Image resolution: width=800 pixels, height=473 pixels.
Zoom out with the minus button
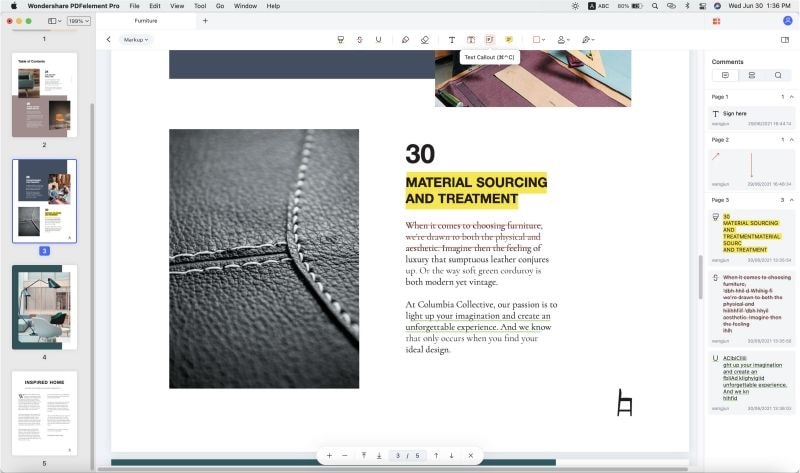345,456
